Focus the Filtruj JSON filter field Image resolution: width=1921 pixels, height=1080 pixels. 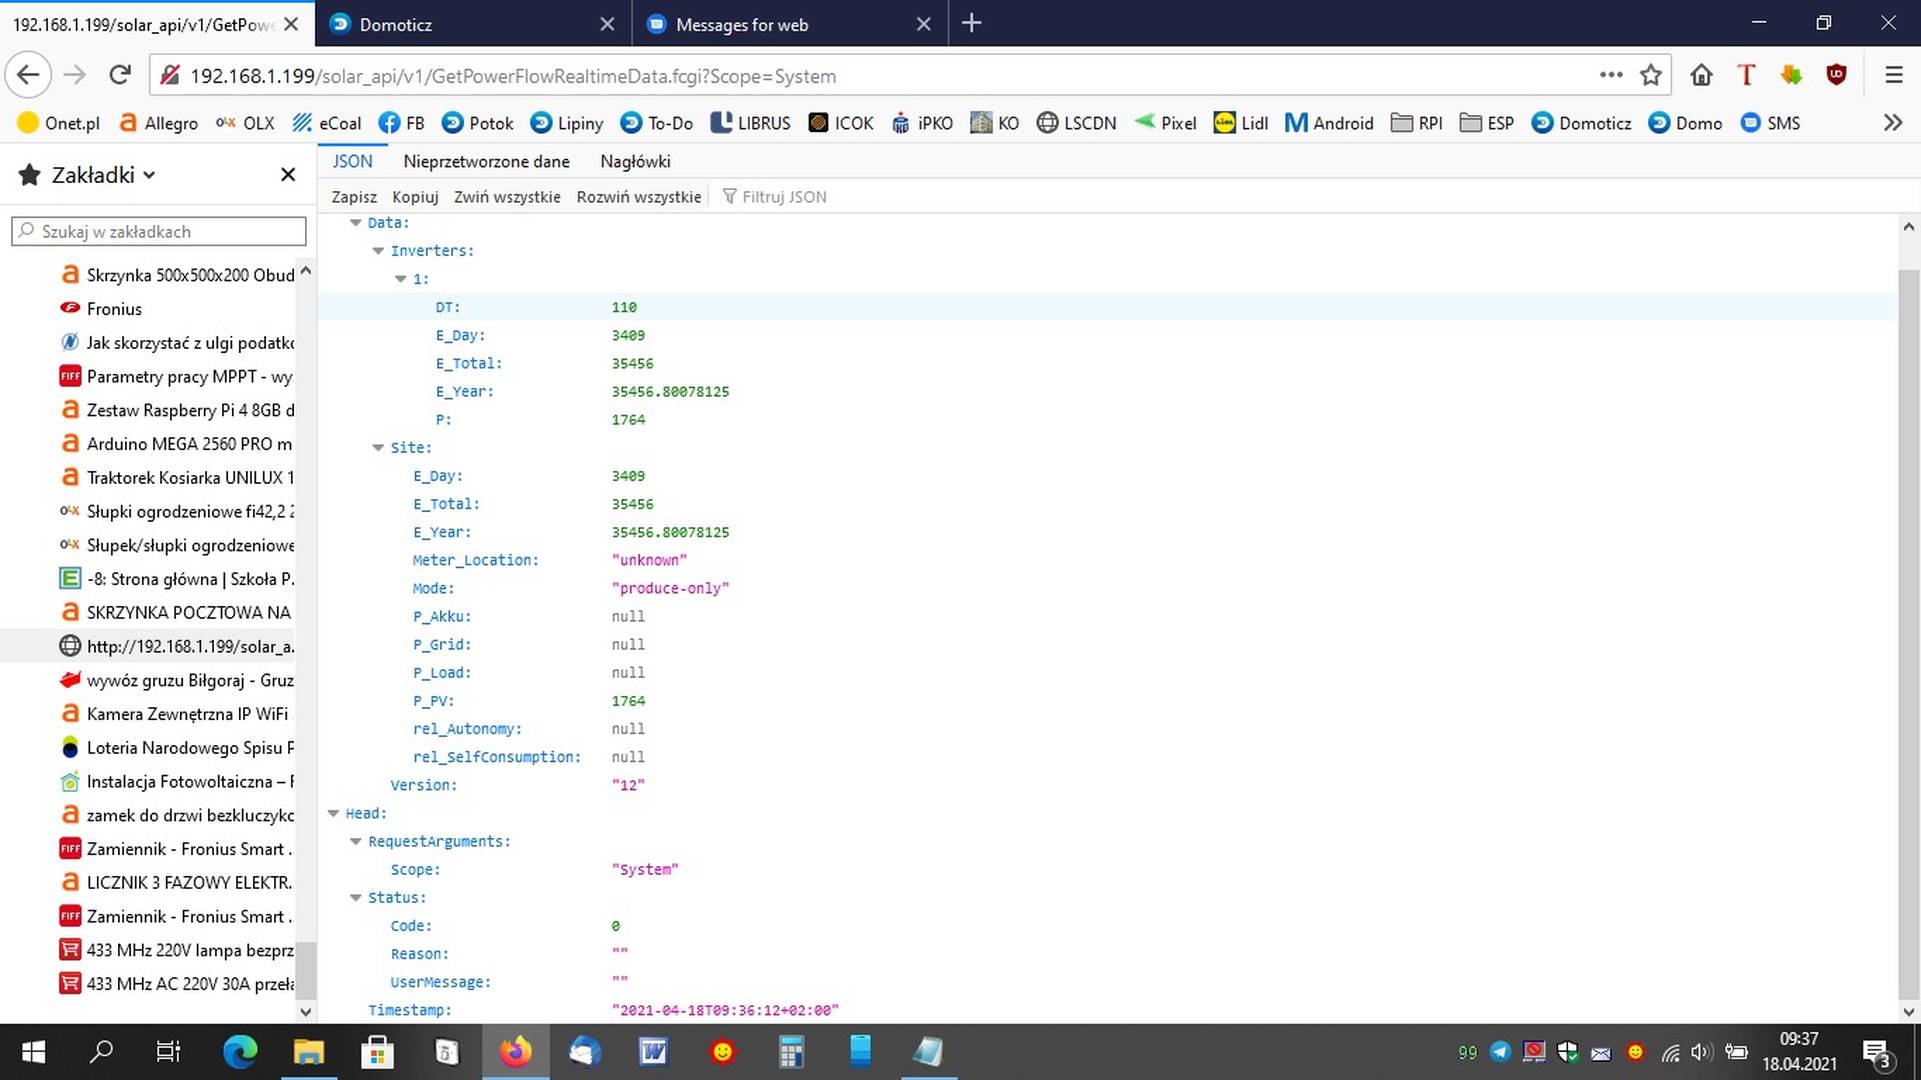(784, 197)
